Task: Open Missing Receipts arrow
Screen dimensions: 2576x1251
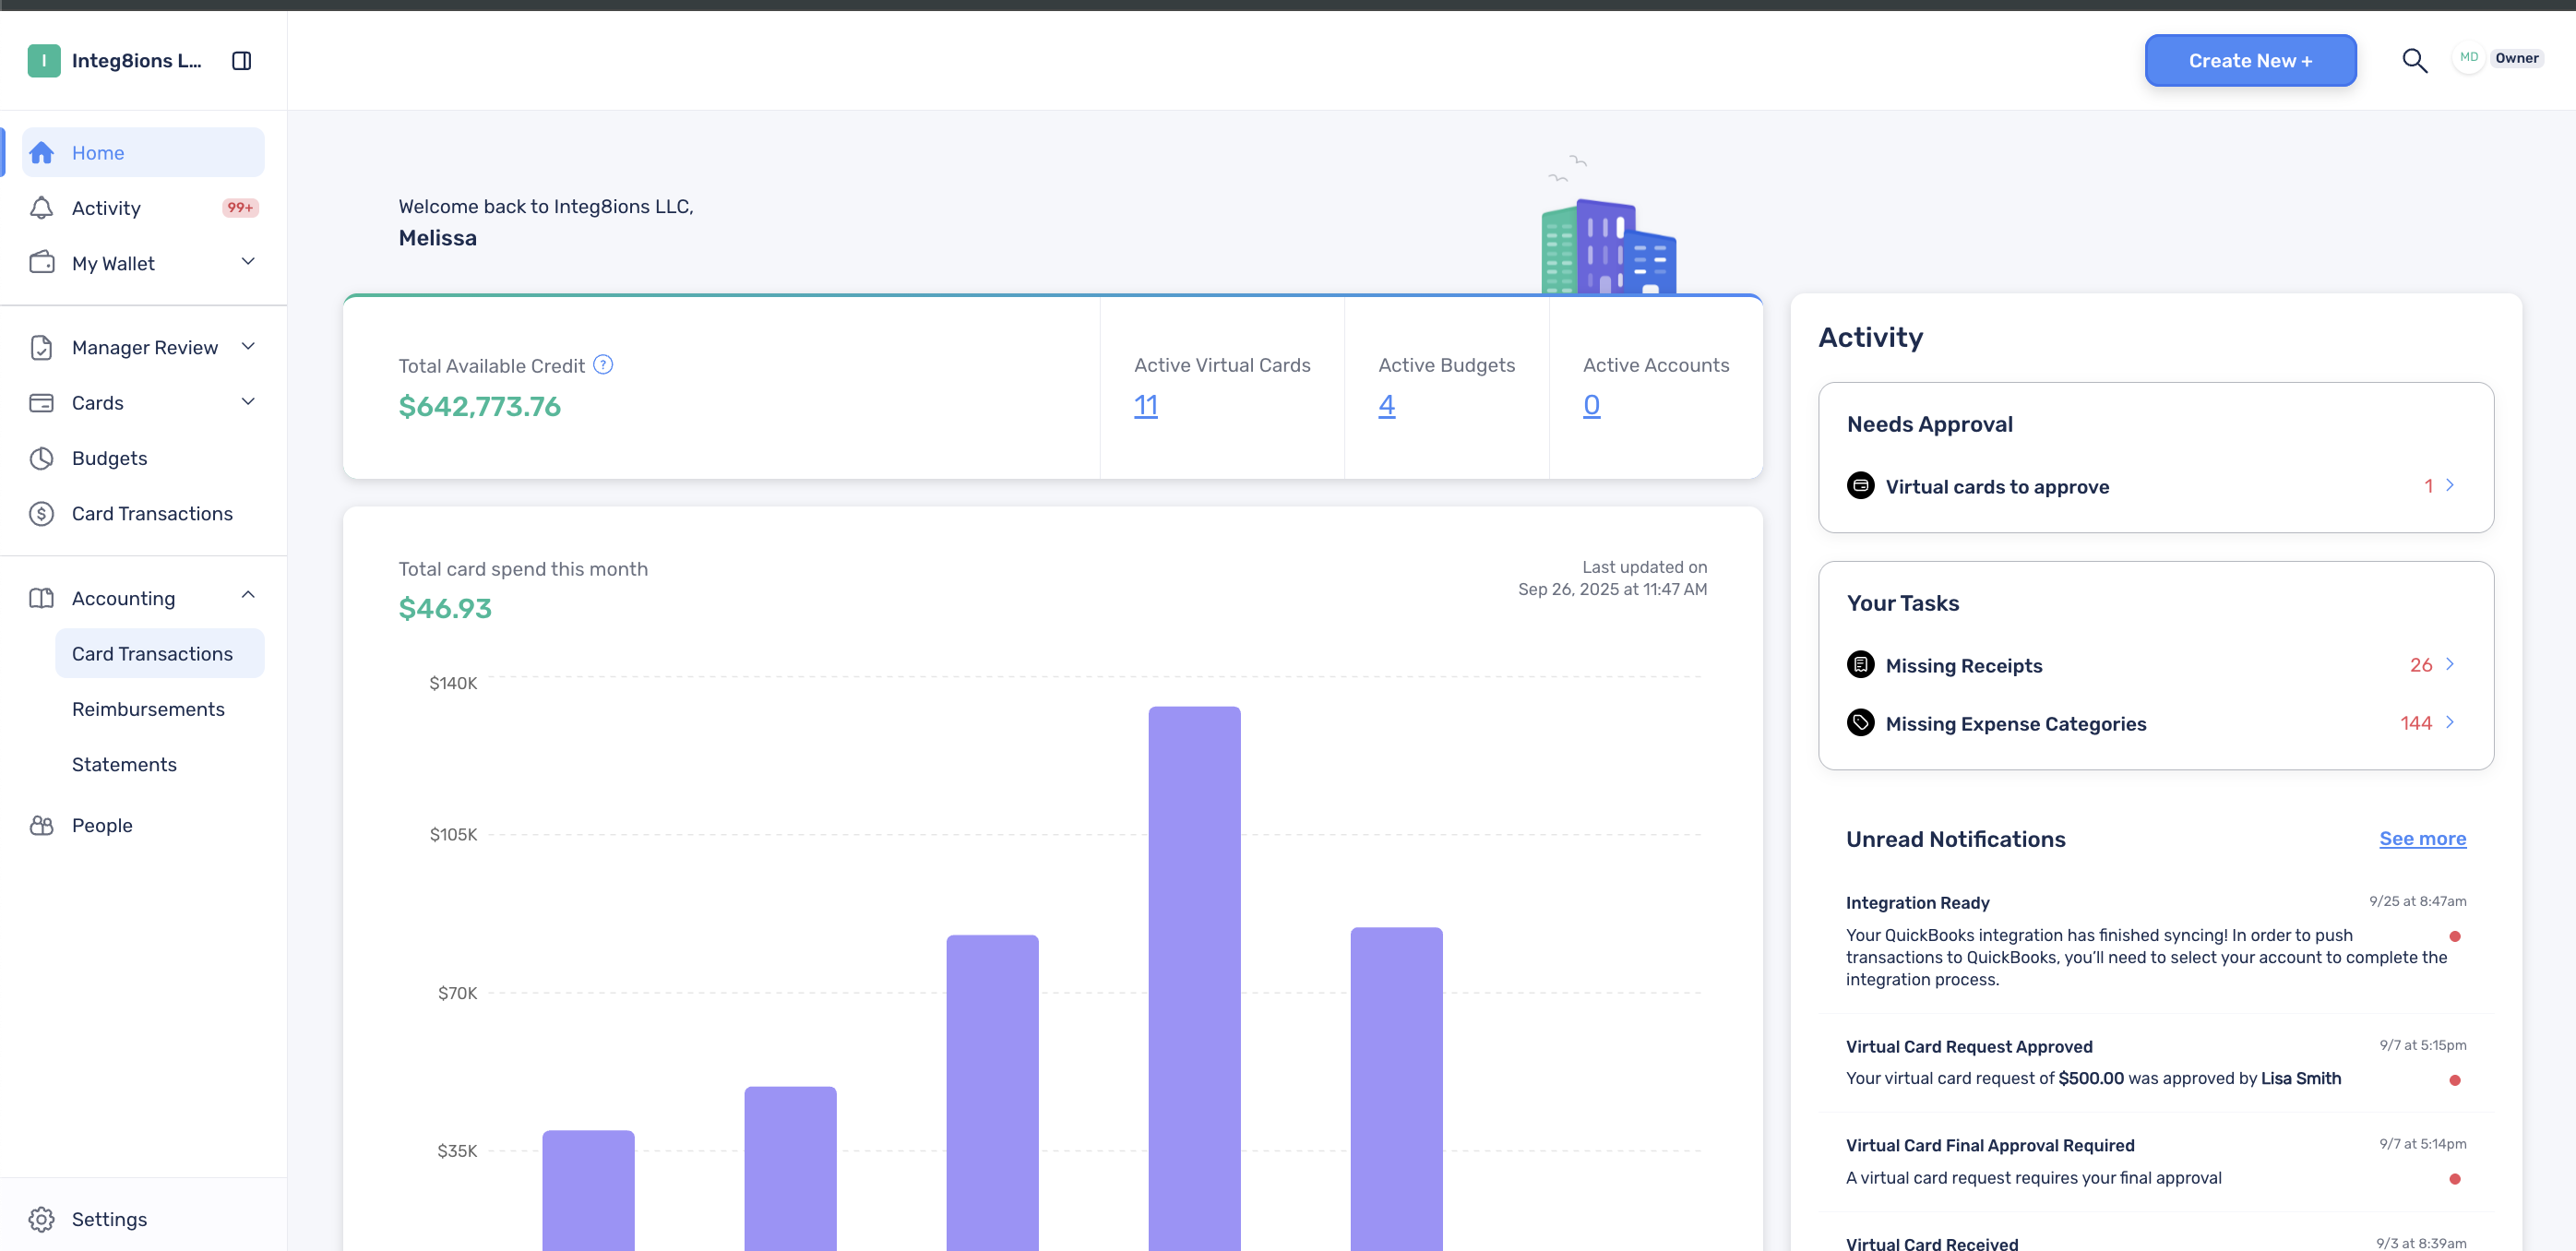Action: tap(2450, 665)
